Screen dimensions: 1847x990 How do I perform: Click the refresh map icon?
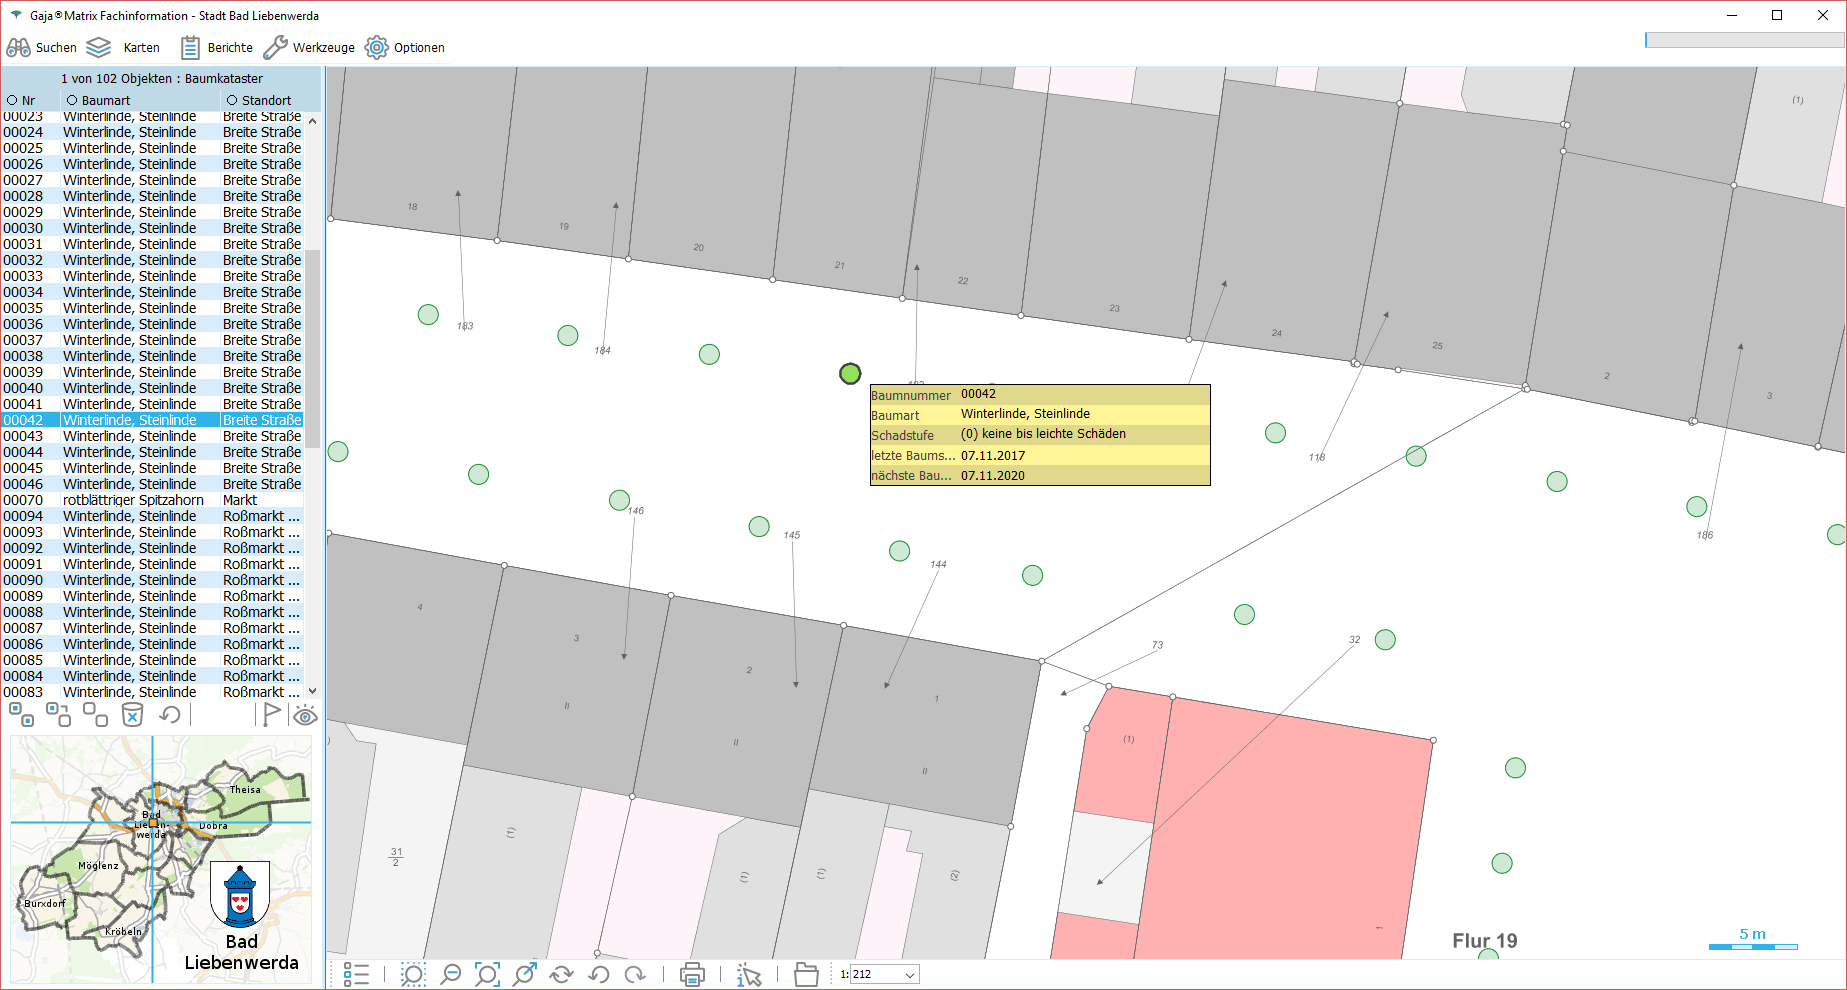pos(561,974)
